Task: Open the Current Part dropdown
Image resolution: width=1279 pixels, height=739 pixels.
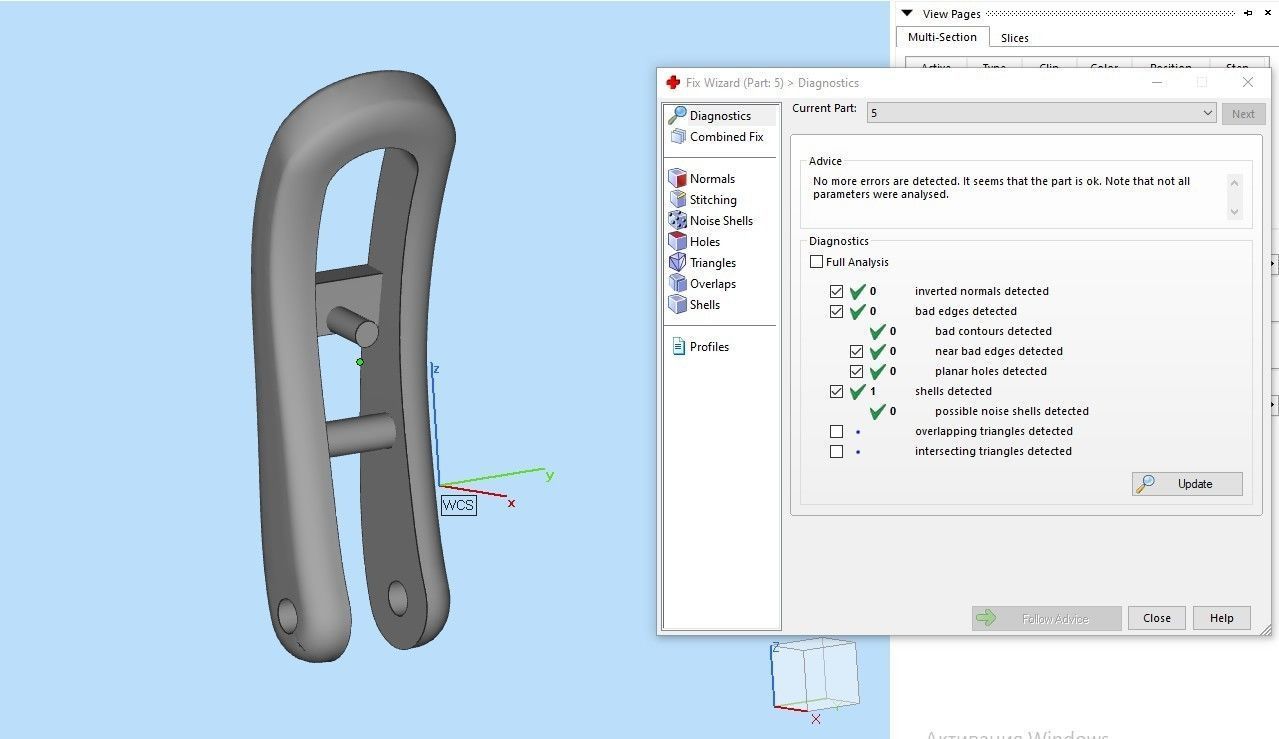Action: click(1041, 113)
